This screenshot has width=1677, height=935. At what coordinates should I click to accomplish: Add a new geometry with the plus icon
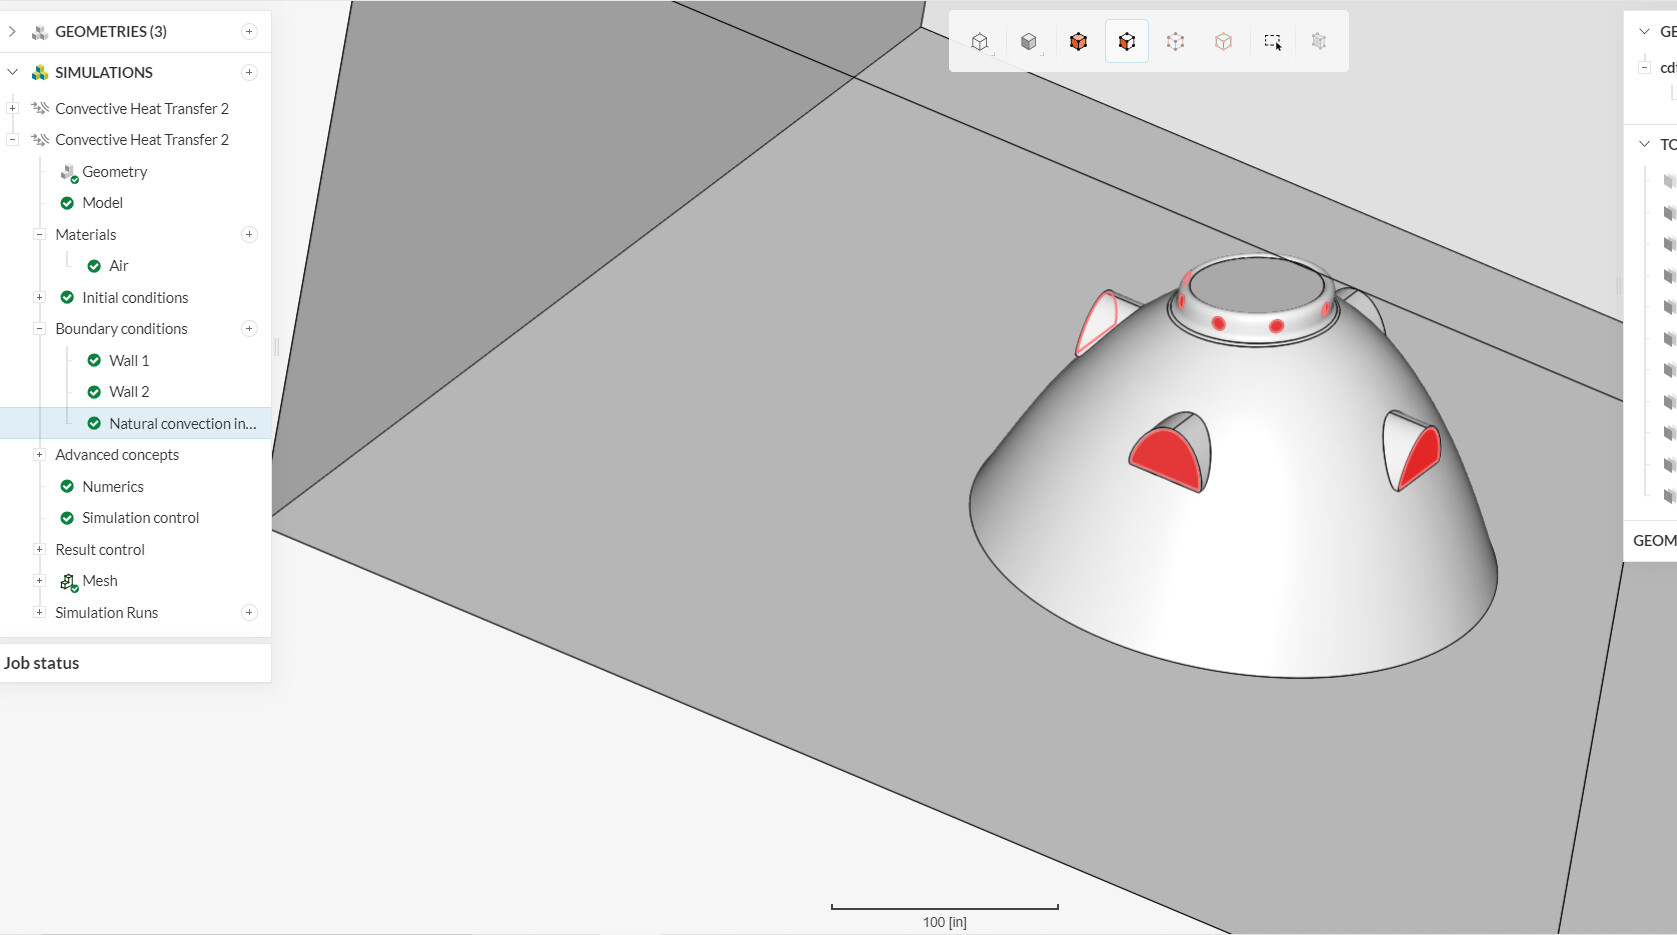[x=249, y=32]
